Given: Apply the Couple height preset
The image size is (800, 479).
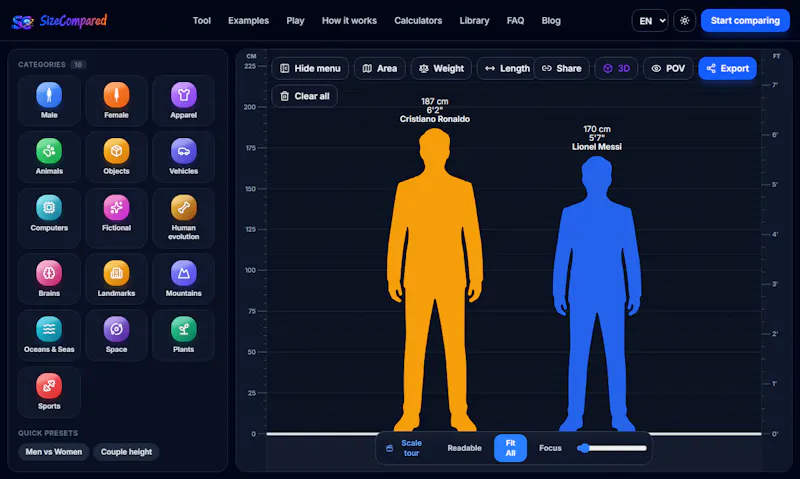Looking at the screenshot, I should pos(127,452).
